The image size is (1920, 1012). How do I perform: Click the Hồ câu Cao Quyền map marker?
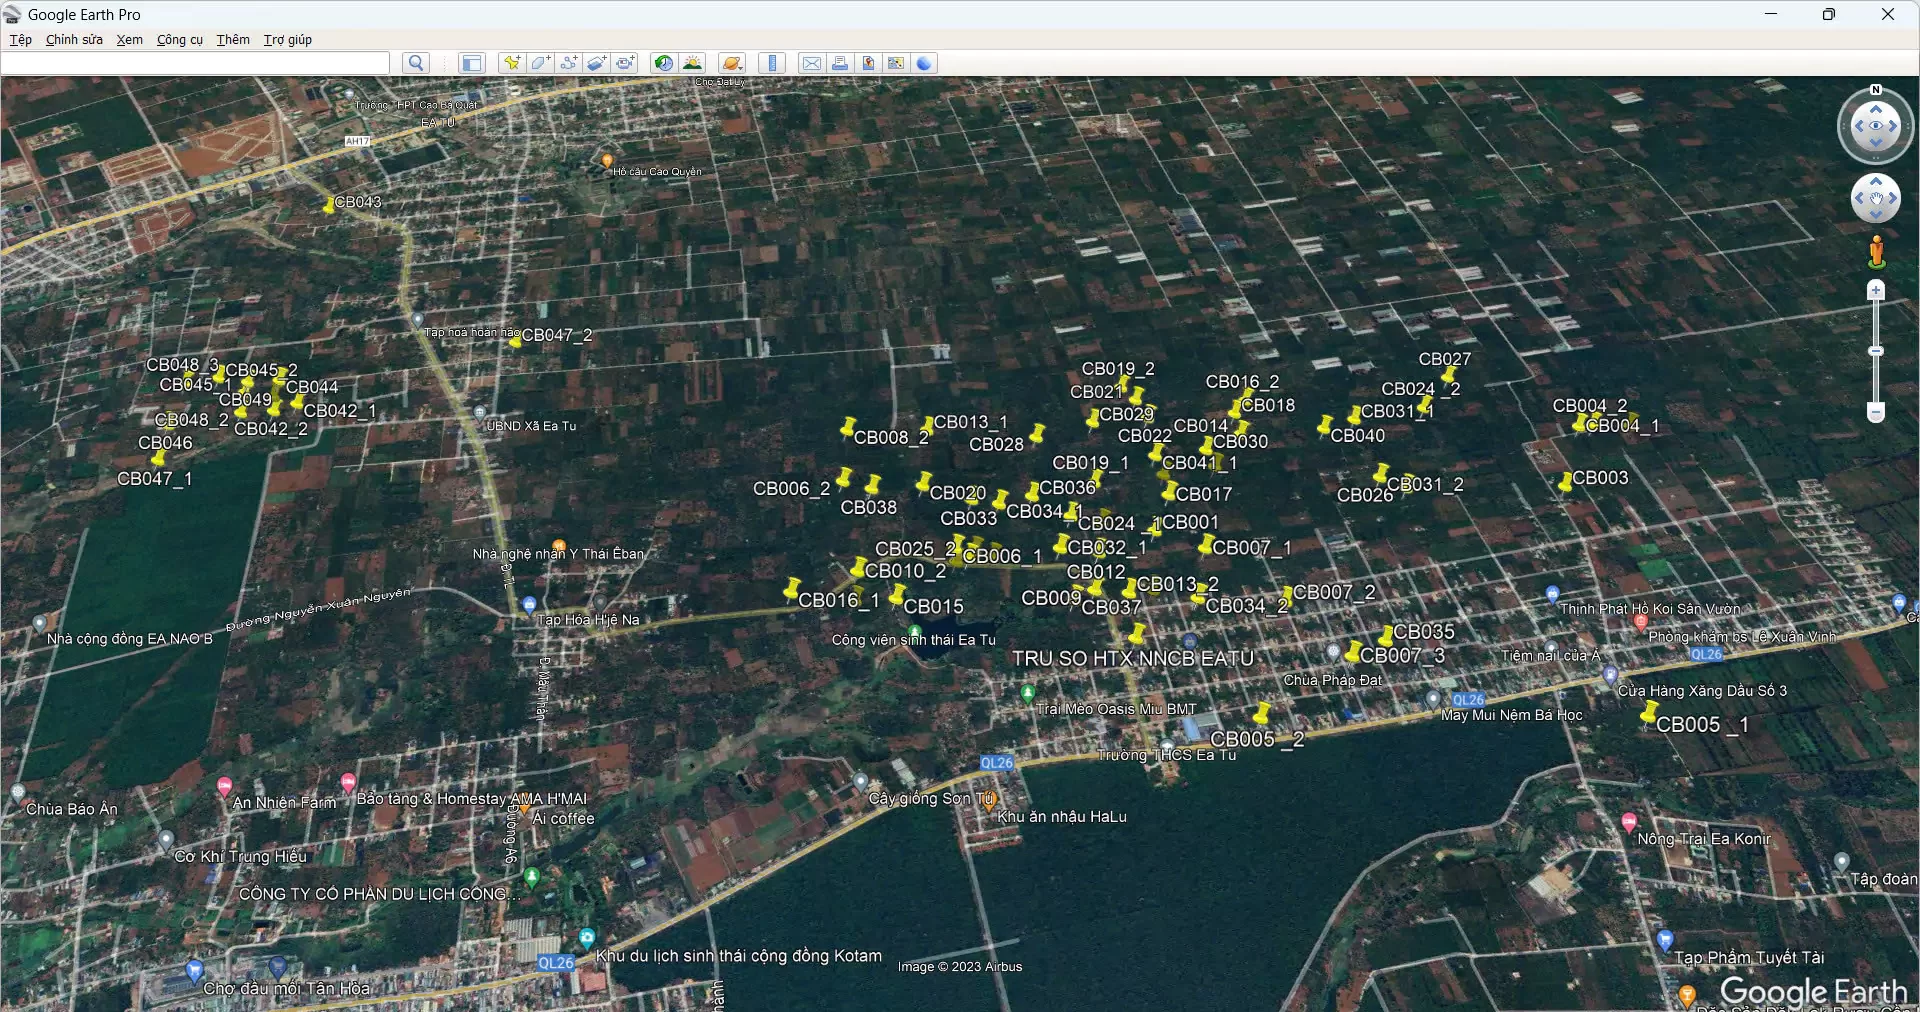point(607,161)
